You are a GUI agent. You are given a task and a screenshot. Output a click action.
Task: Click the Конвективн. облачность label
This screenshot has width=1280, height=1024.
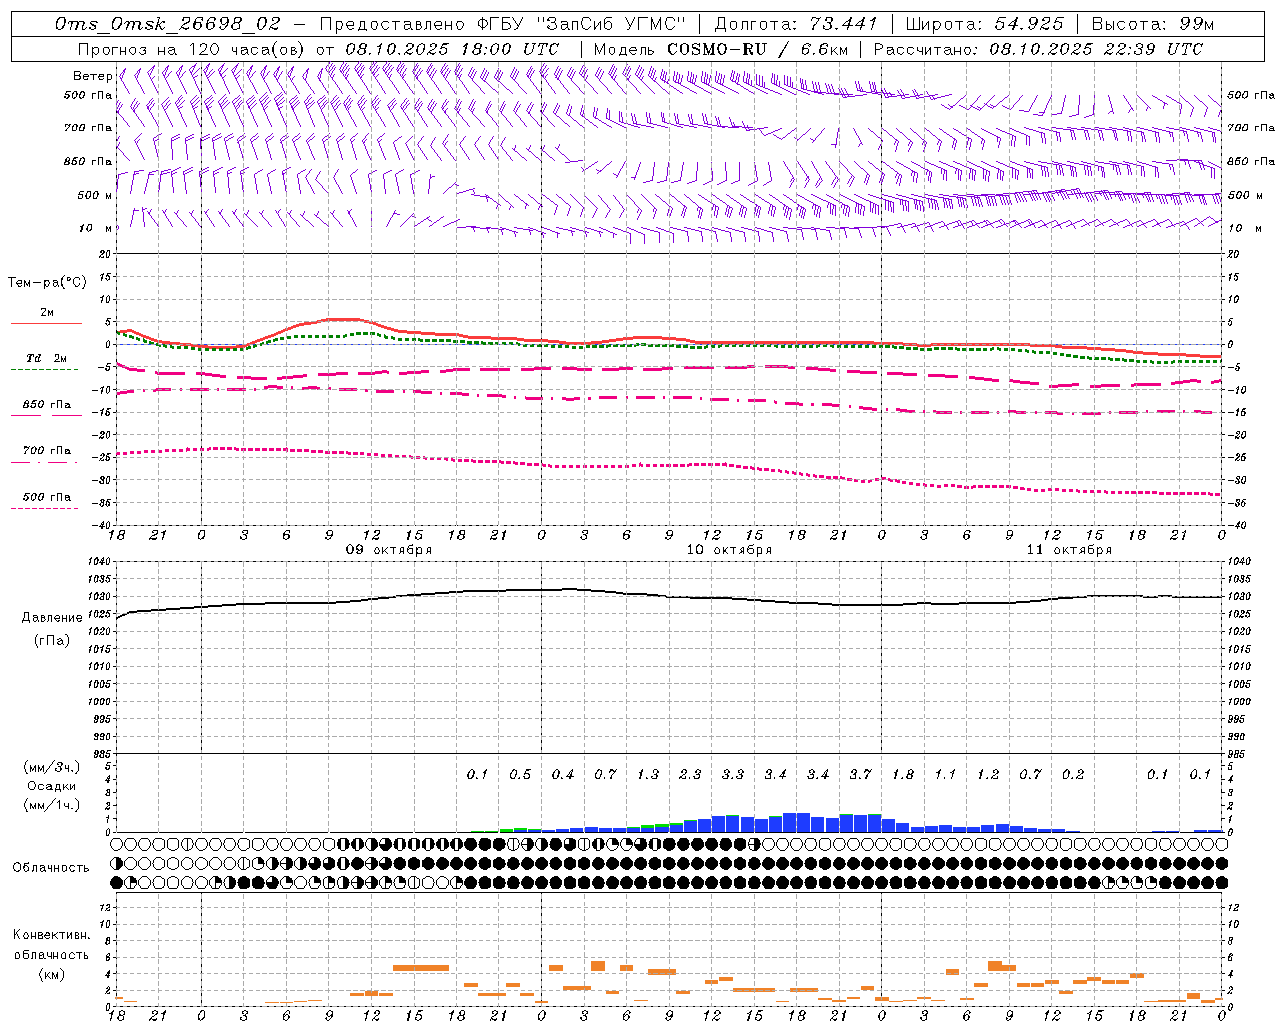coord(51,945)
